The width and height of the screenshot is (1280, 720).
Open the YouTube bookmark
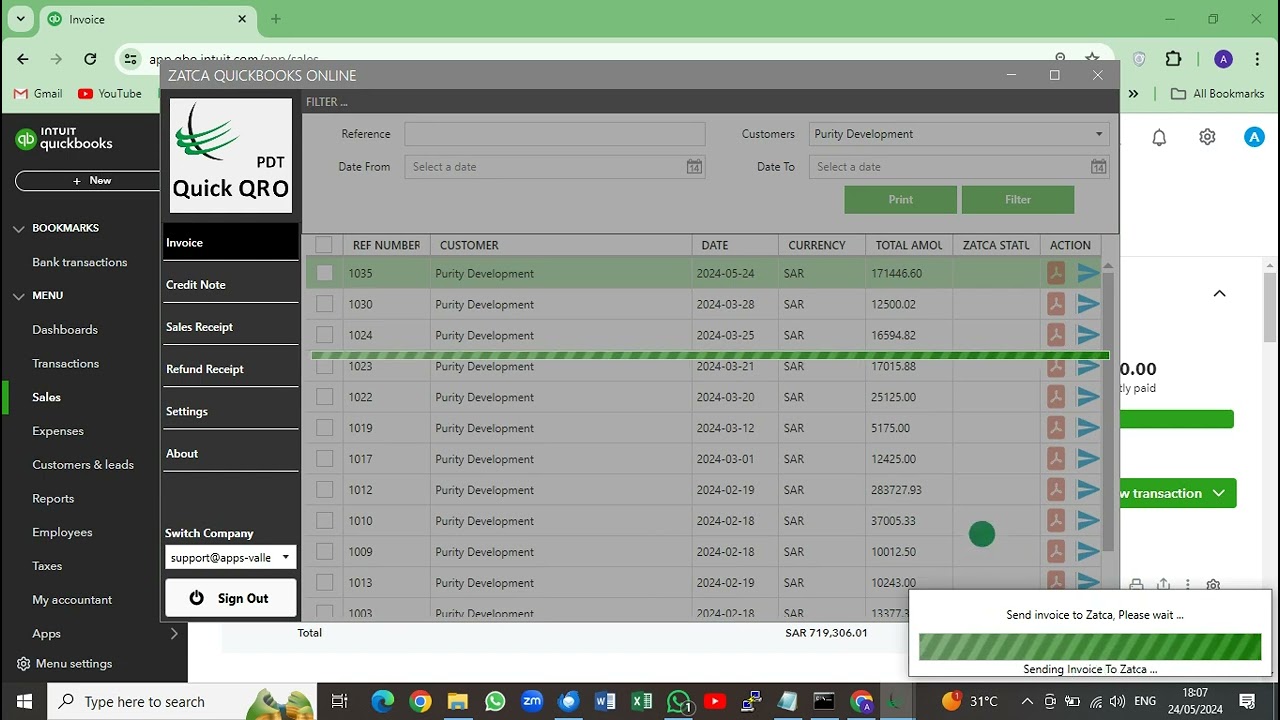point(110,93)
